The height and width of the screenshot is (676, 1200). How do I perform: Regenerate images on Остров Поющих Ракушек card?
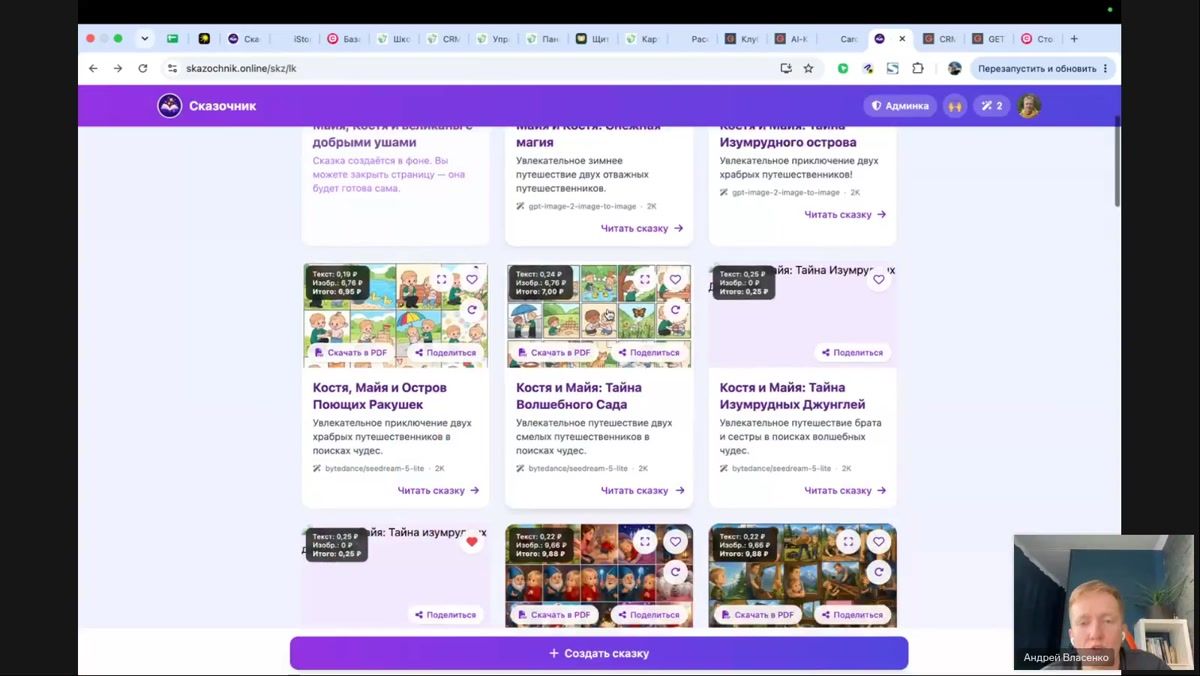(472, 310)
